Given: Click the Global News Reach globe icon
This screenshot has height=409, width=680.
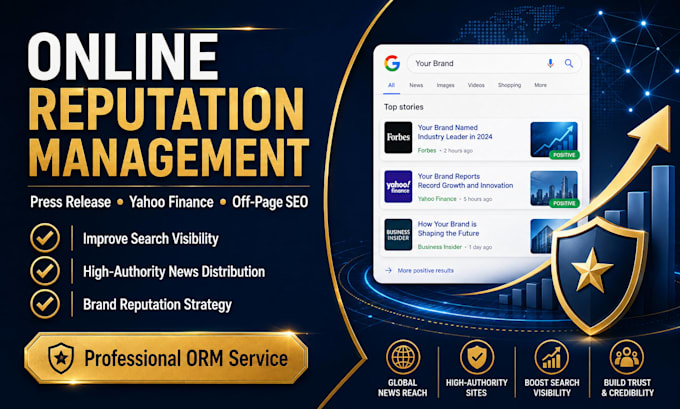Looking at the screenshot, I should coord(403,357).
